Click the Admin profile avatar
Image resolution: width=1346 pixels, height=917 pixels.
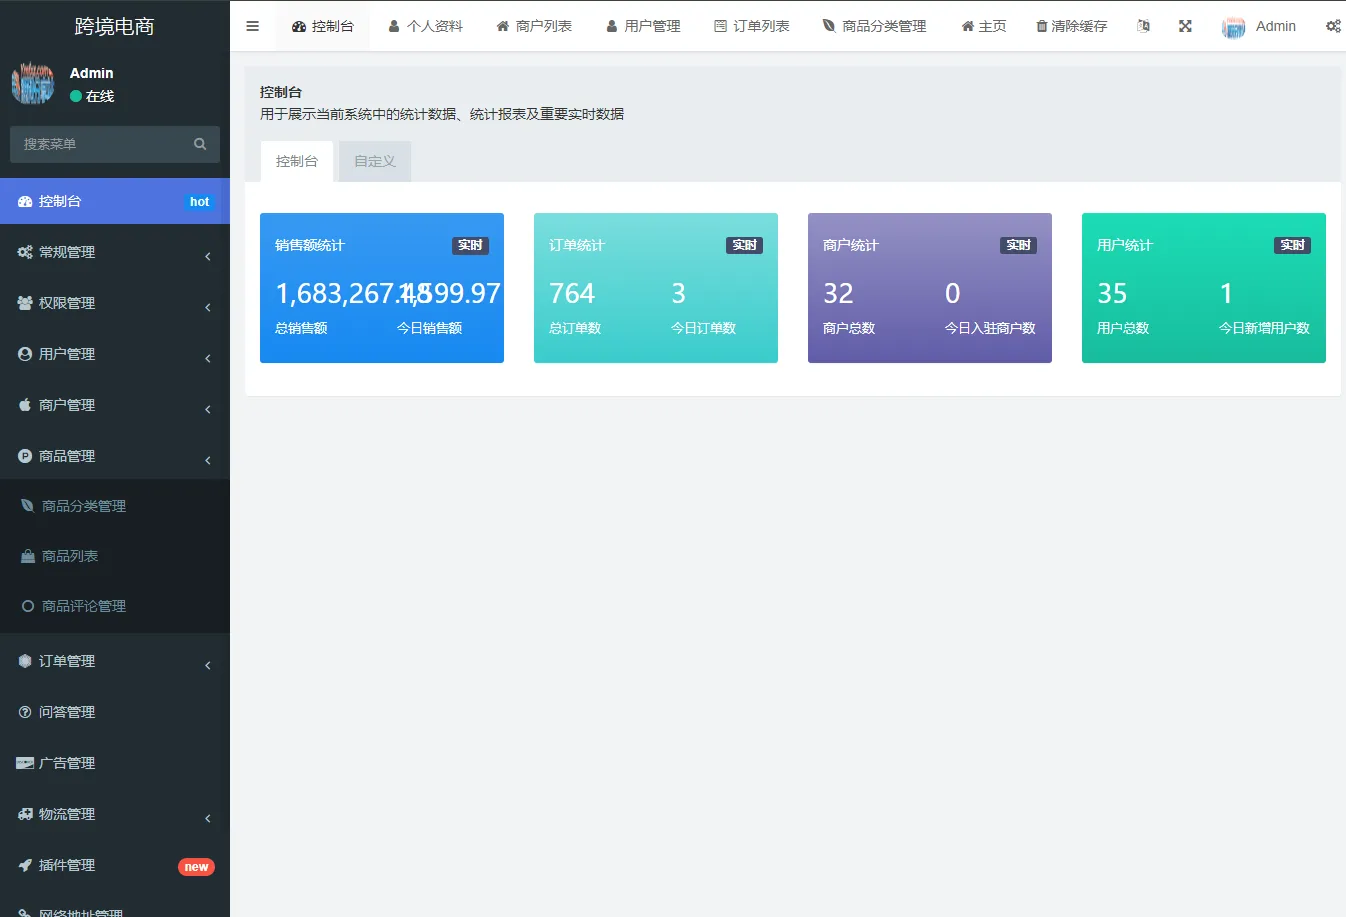point(1233,26)
